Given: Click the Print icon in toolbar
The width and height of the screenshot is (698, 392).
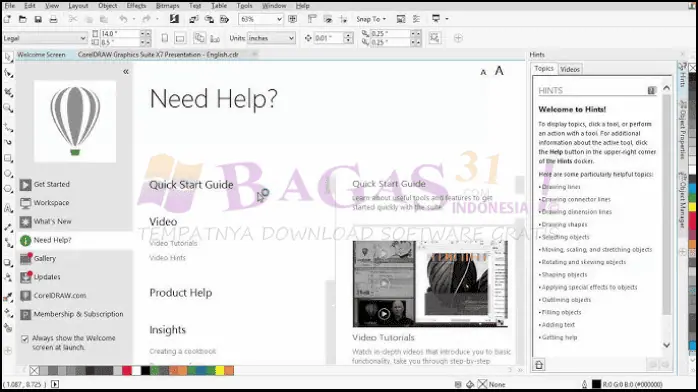Looking at the screenshot, I should pos(53,19).
